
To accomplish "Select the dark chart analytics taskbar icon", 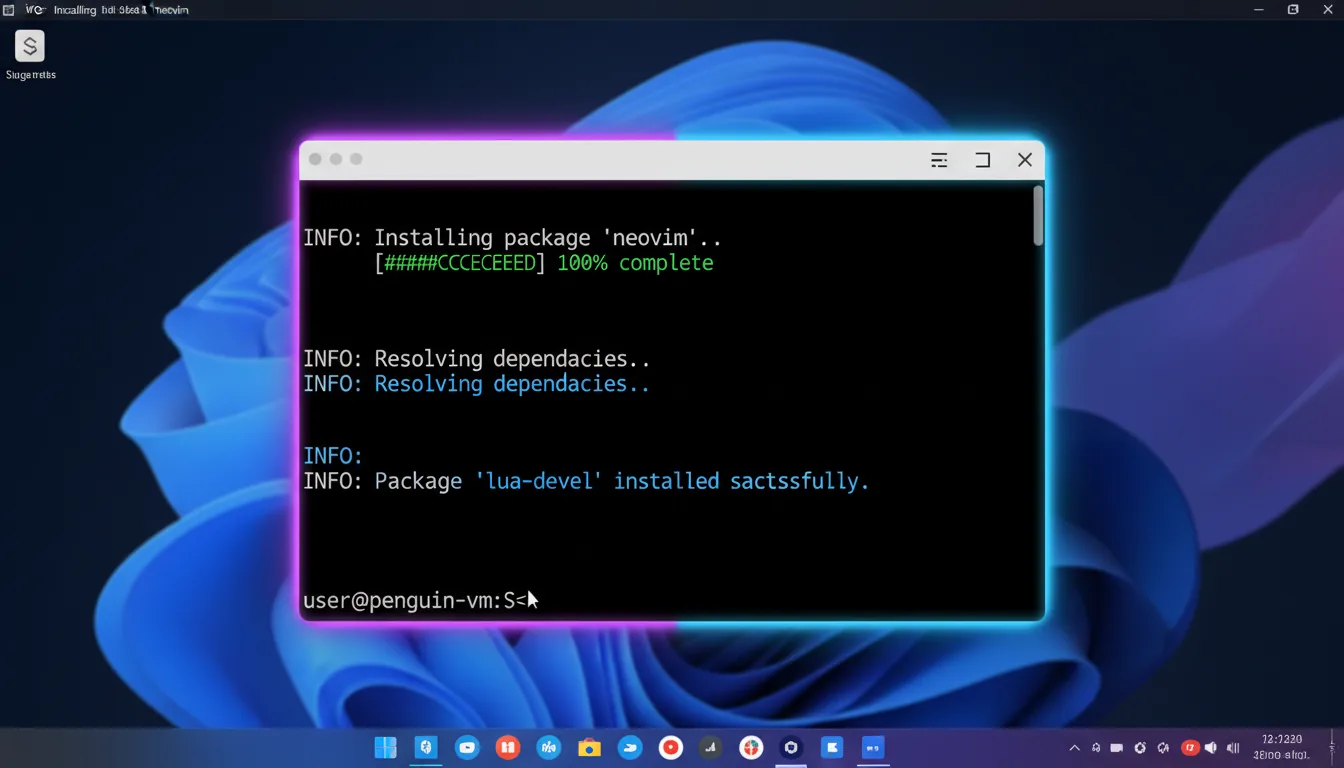I will [x=710, y=747].
